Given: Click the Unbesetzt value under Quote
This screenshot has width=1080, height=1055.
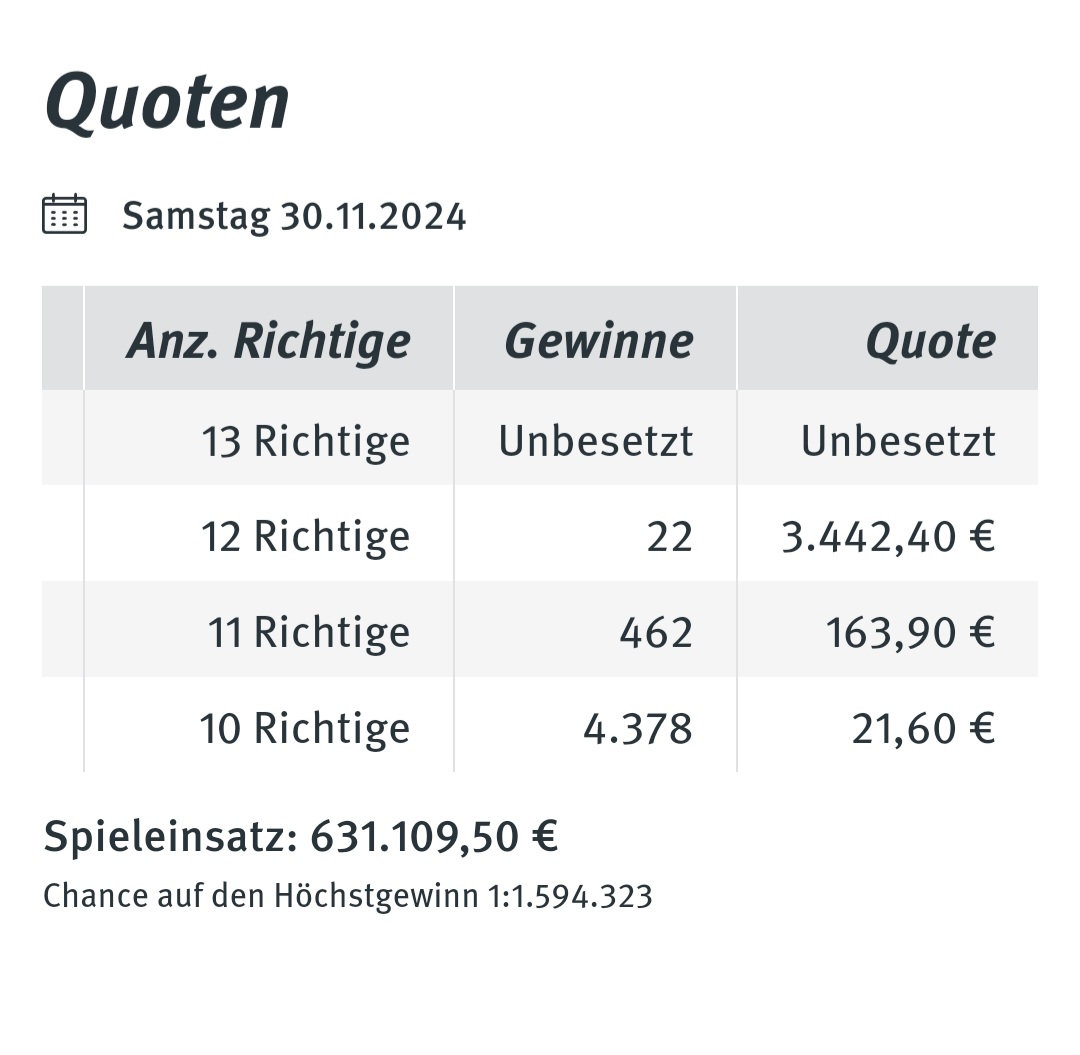Looking at the screenshot, I should 898,441.
